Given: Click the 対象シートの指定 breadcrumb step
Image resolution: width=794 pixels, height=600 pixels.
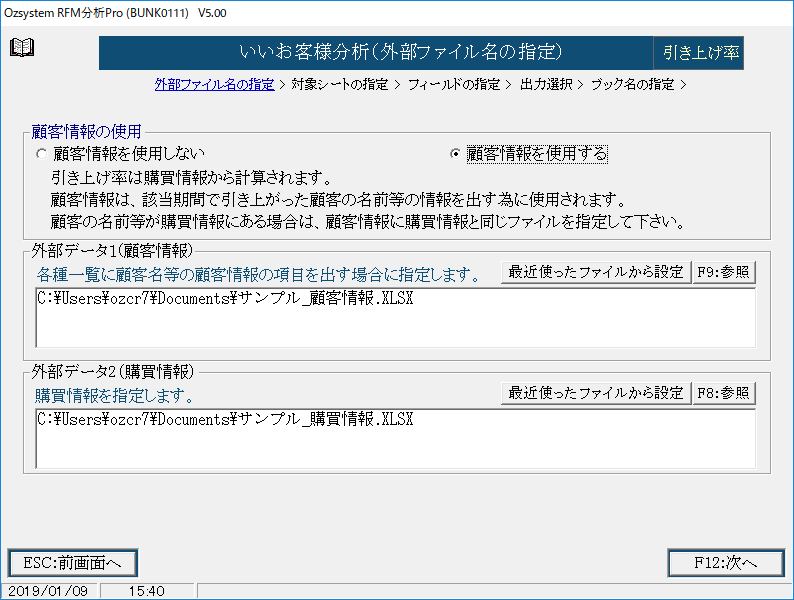Looking at the screenshot, I should click(340, 84).
